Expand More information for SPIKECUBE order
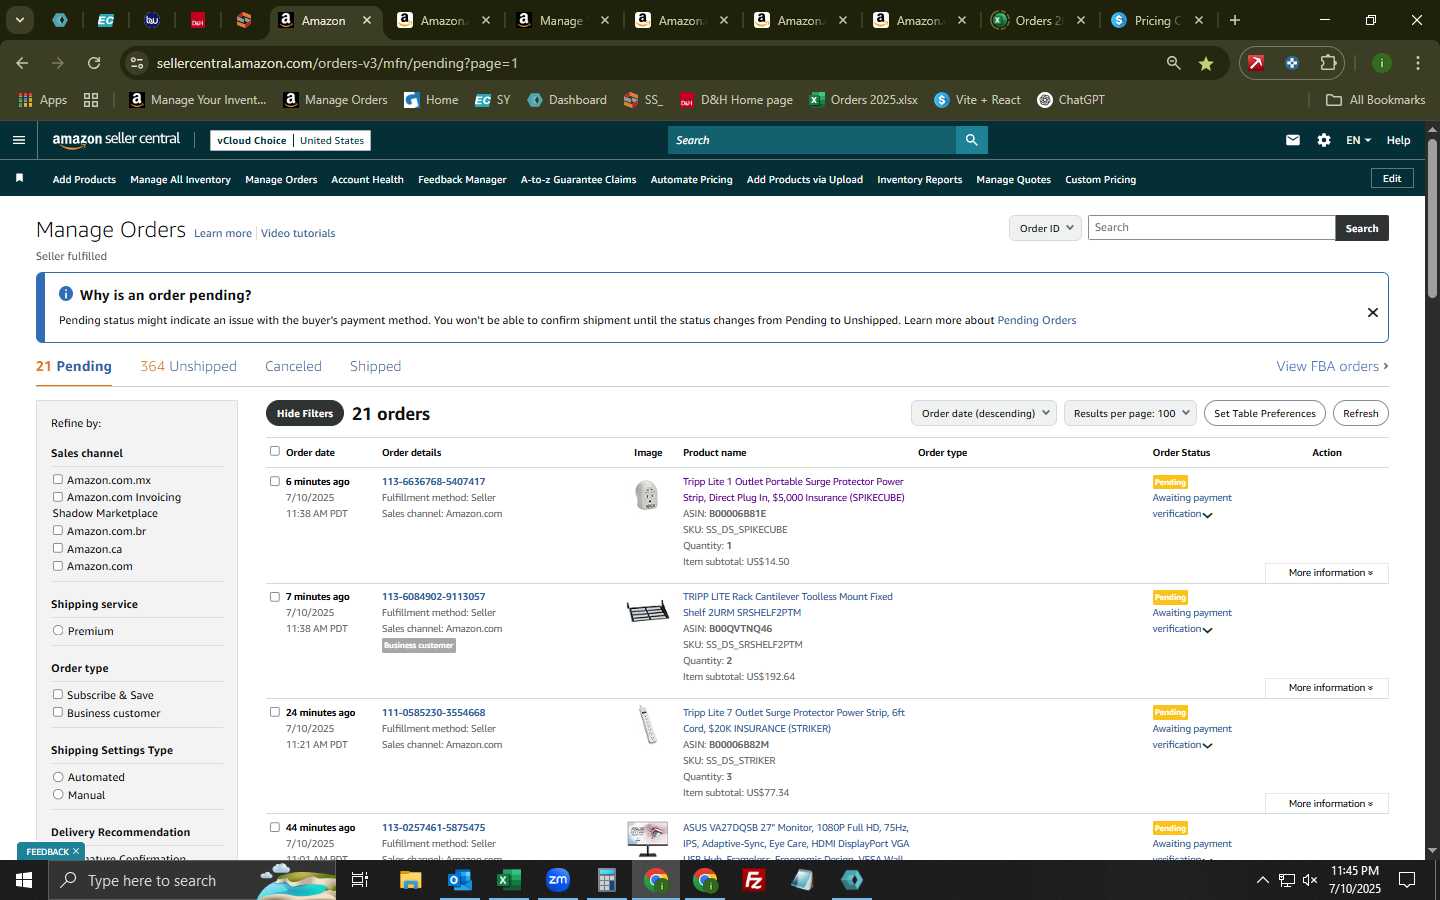 (x=1326, y=573)
